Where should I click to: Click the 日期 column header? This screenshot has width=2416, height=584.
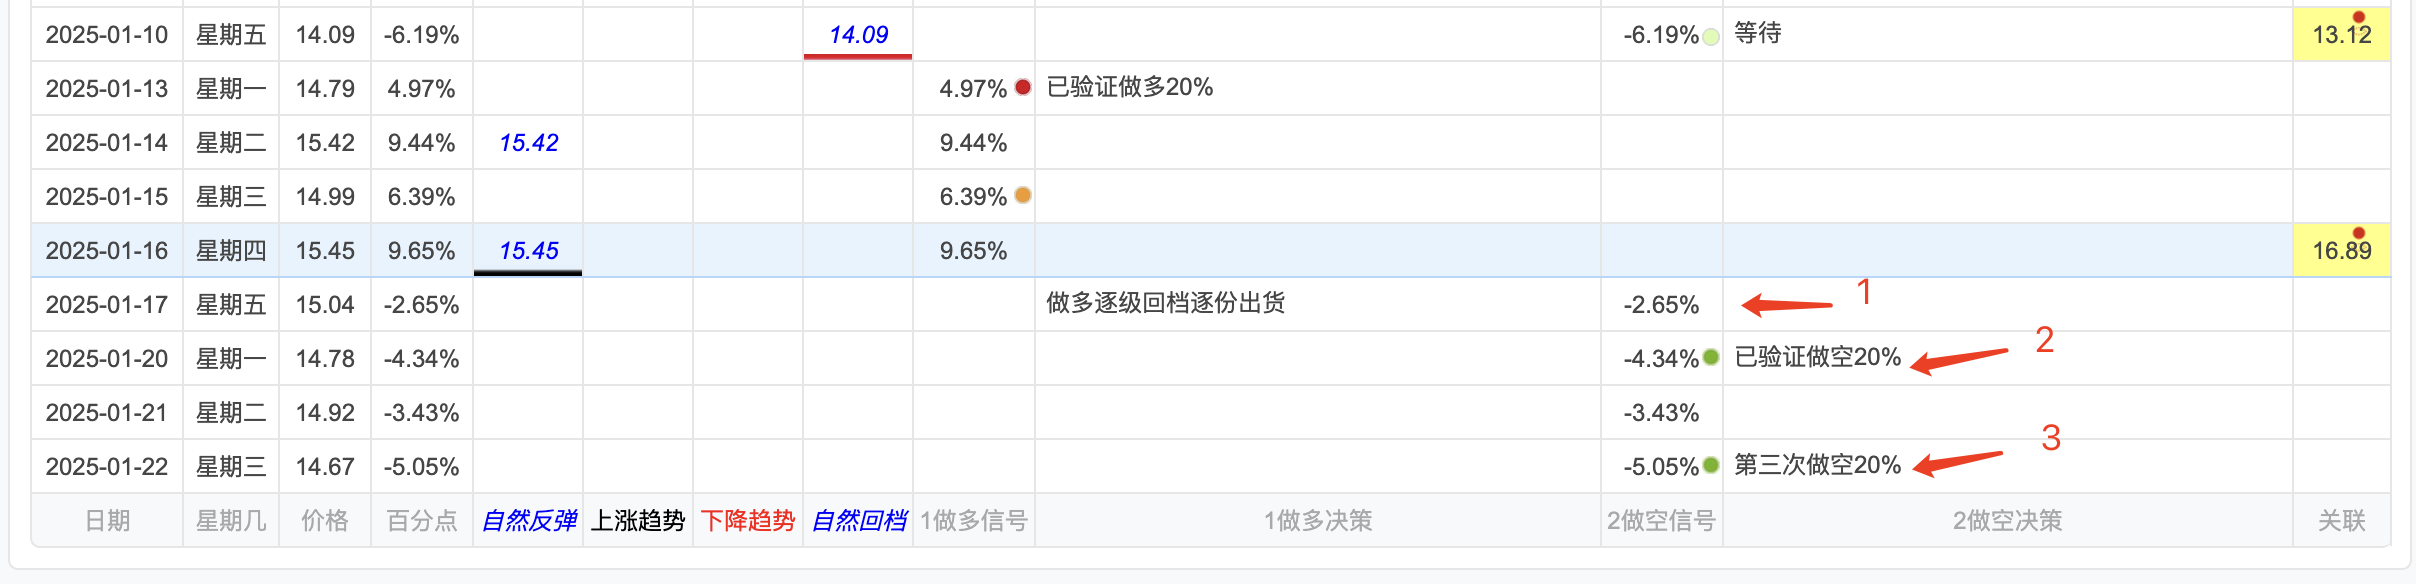click(107, 520)
